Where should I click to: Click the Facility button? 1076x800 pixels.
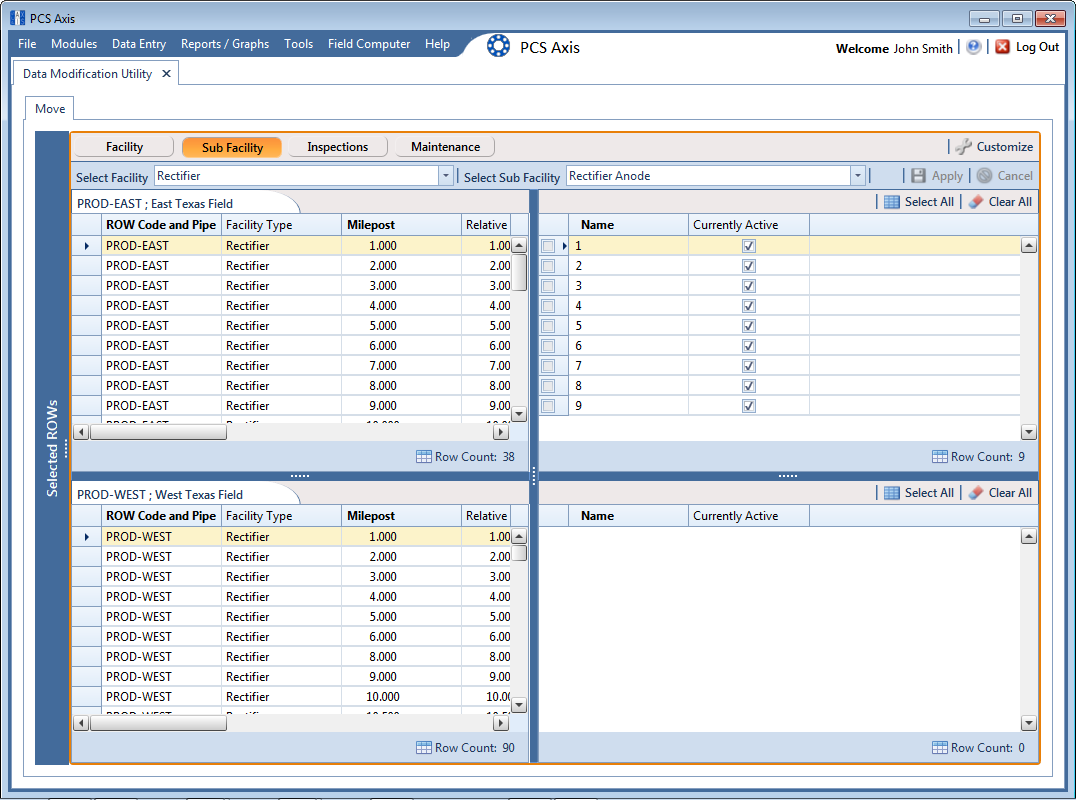click(124, 147)
